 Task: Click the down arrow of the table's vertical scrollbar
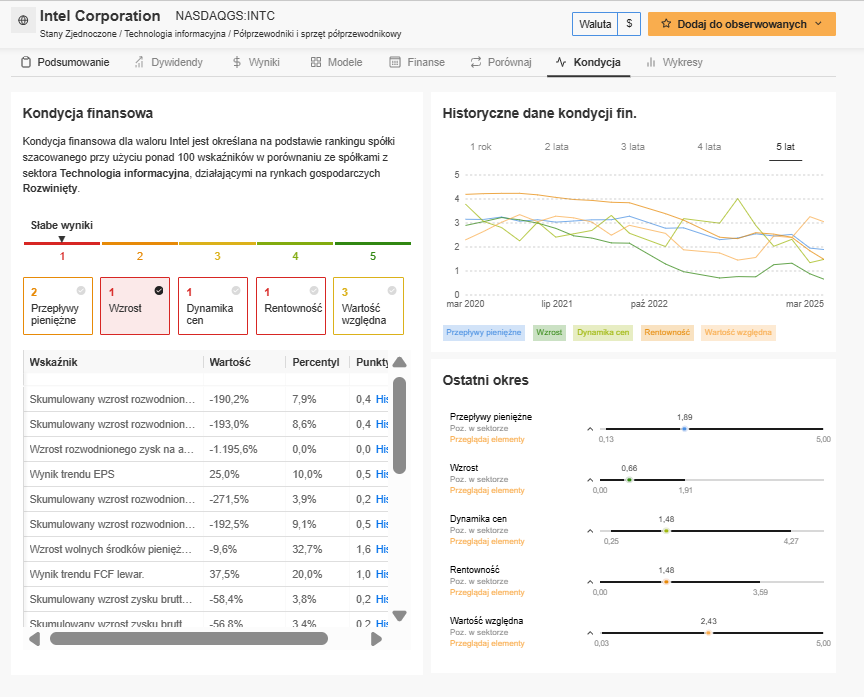(x=400, y=615)
